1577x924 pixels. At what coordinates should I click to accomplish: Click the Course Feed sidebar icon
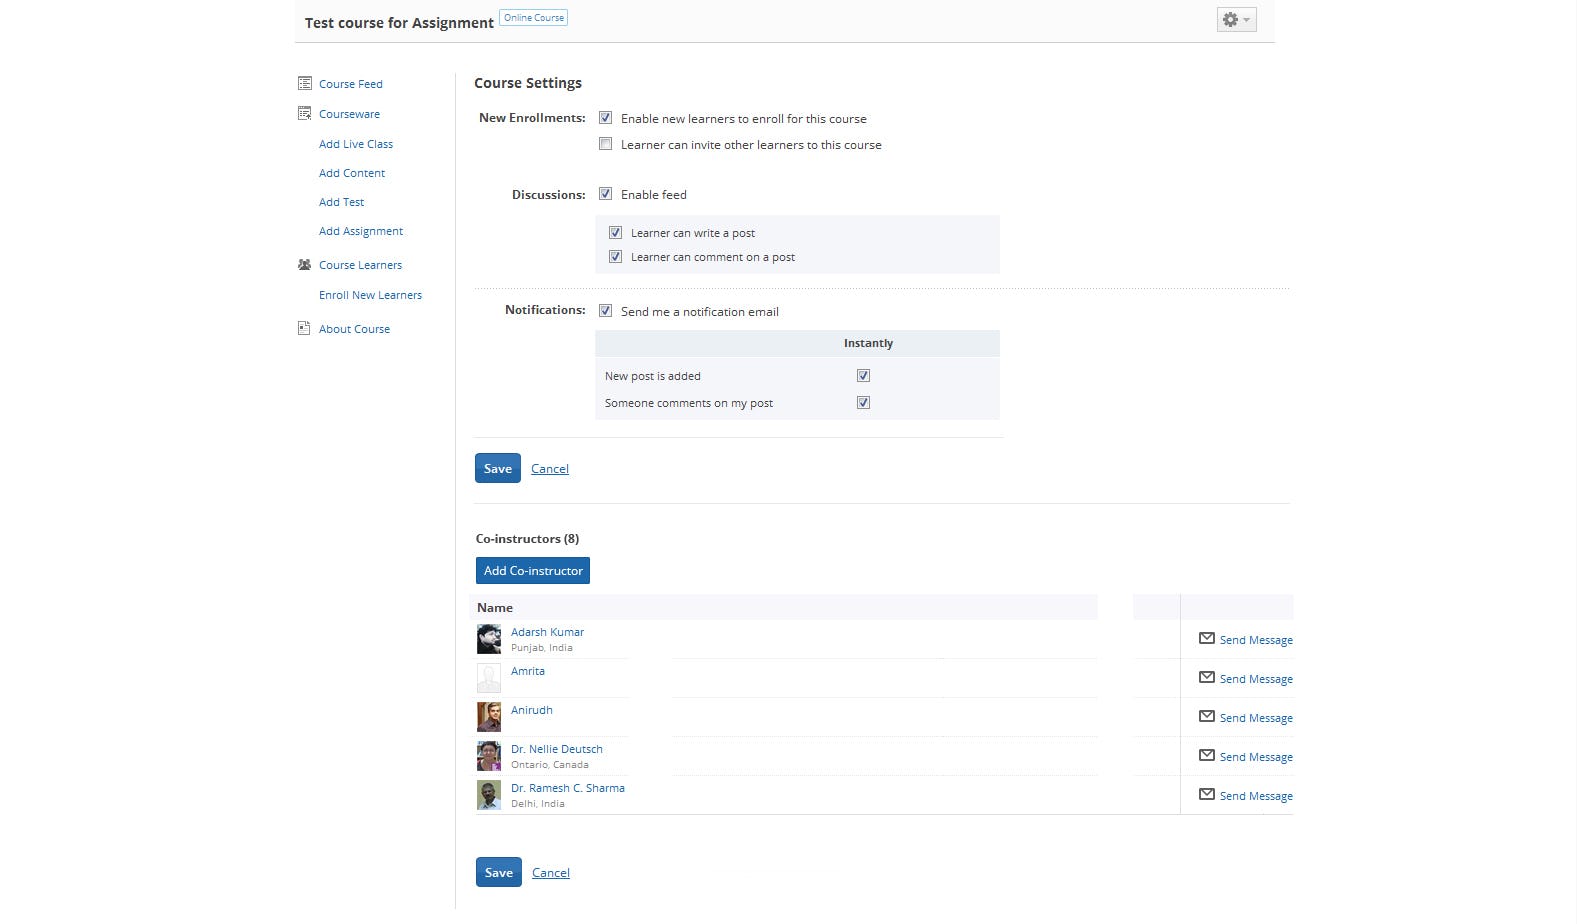tap(305, 83)
